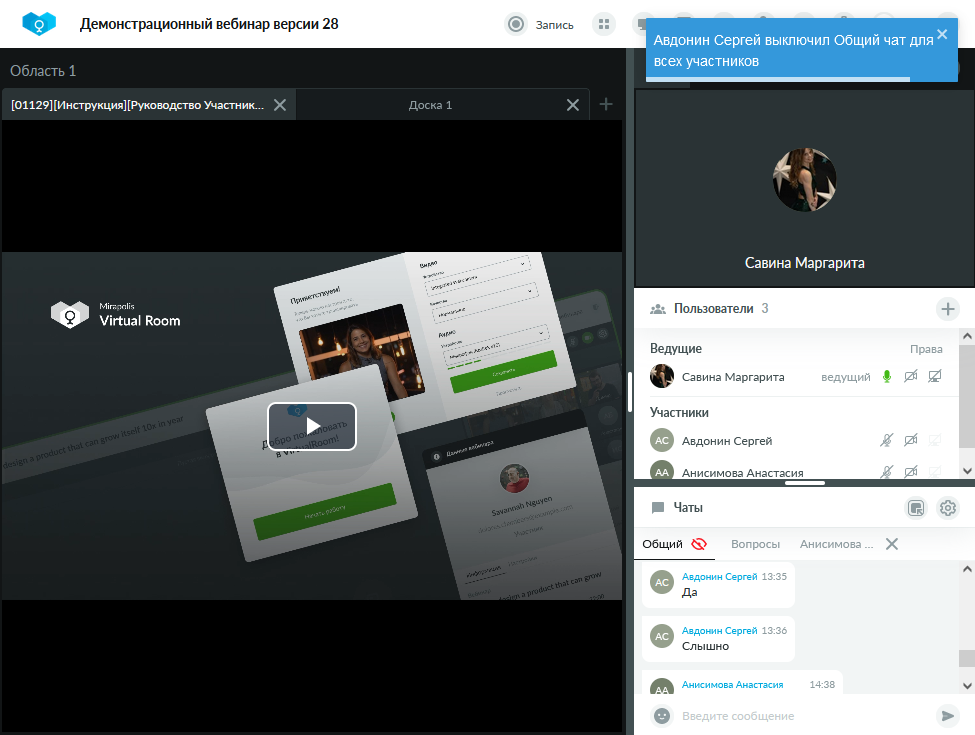This screenshot has height=735, width=975.
Task: Select the [01129][Инструкция] document tab
Action: coord(137,105)
